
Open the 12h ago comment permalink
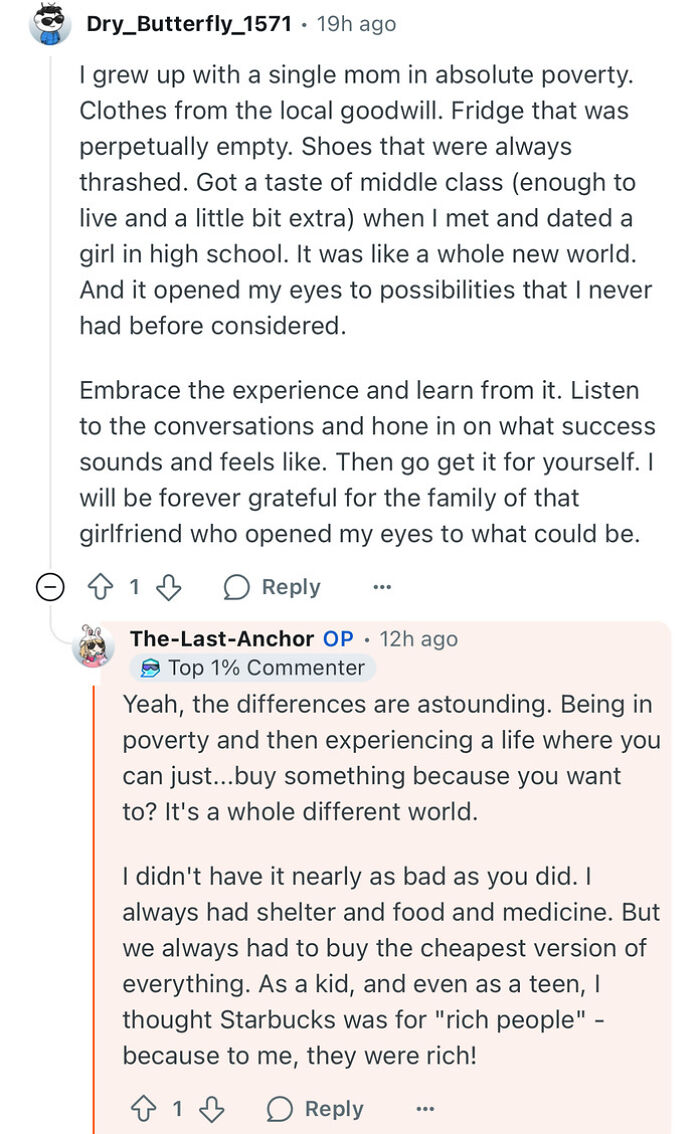point(417,639)
